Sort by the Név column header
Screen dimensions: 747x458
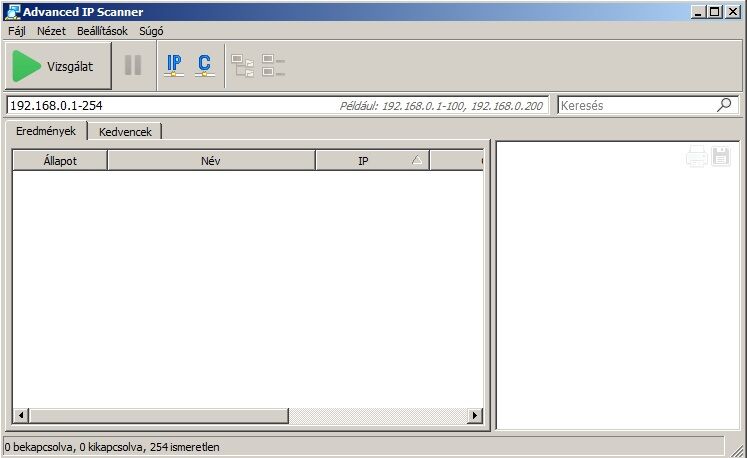pos(211,161)
